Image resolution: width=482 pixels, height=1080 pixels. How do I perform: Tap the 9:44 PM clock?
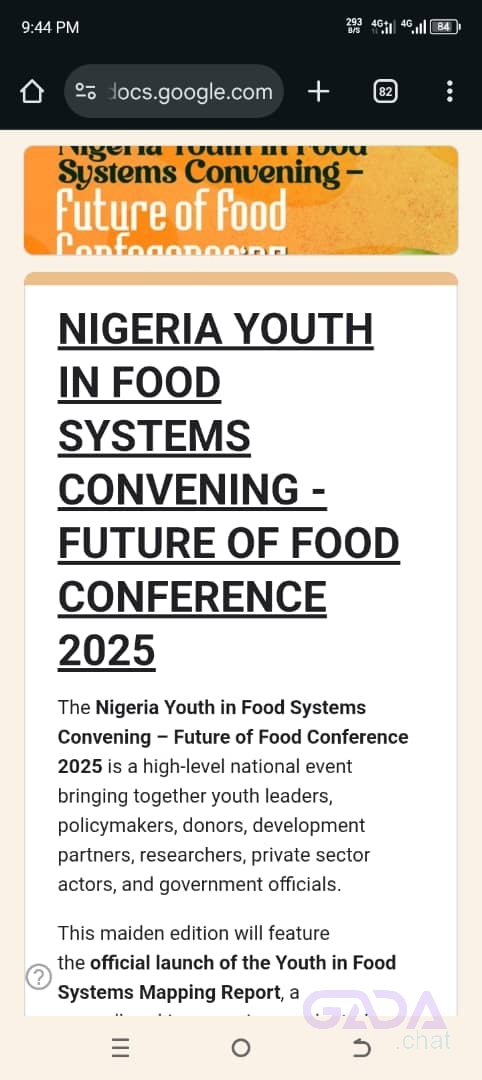[x=50, y=28]
